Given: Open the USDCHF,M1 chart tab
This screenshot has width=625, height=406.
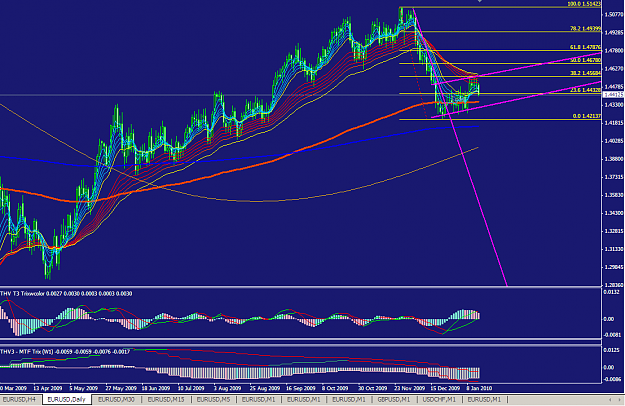Looking at the screenshot, I should click(x=439, y=399).
